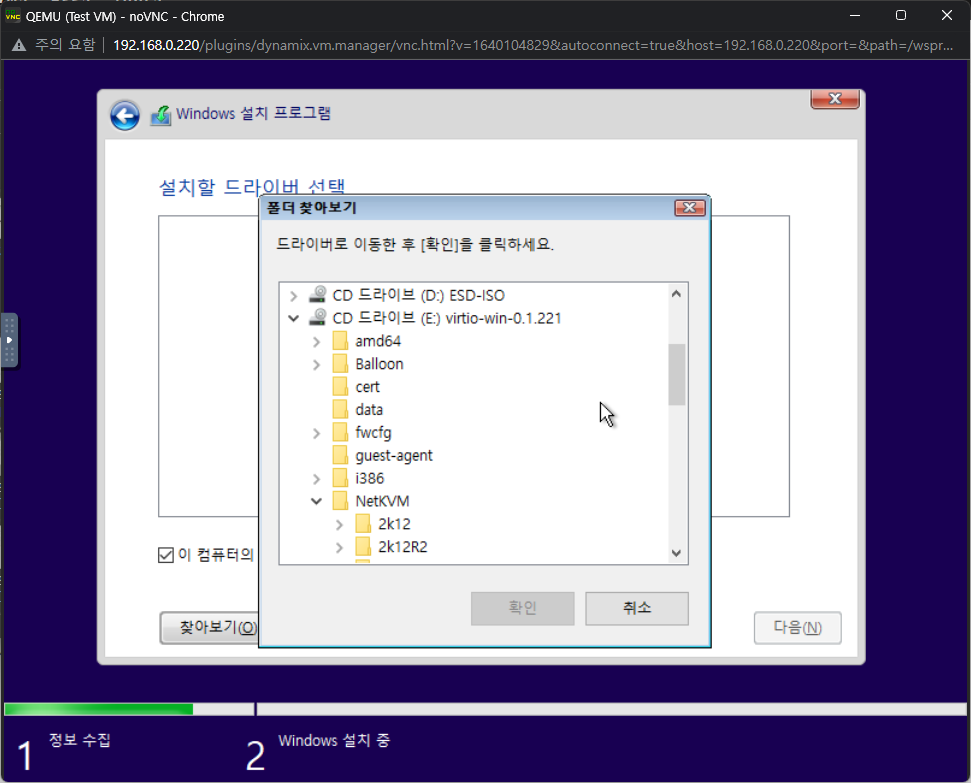The width and height of the screenshot is (971, 783).
Task: Click the 찾아보기 (Browse) button
Action: tap(209, 628)
